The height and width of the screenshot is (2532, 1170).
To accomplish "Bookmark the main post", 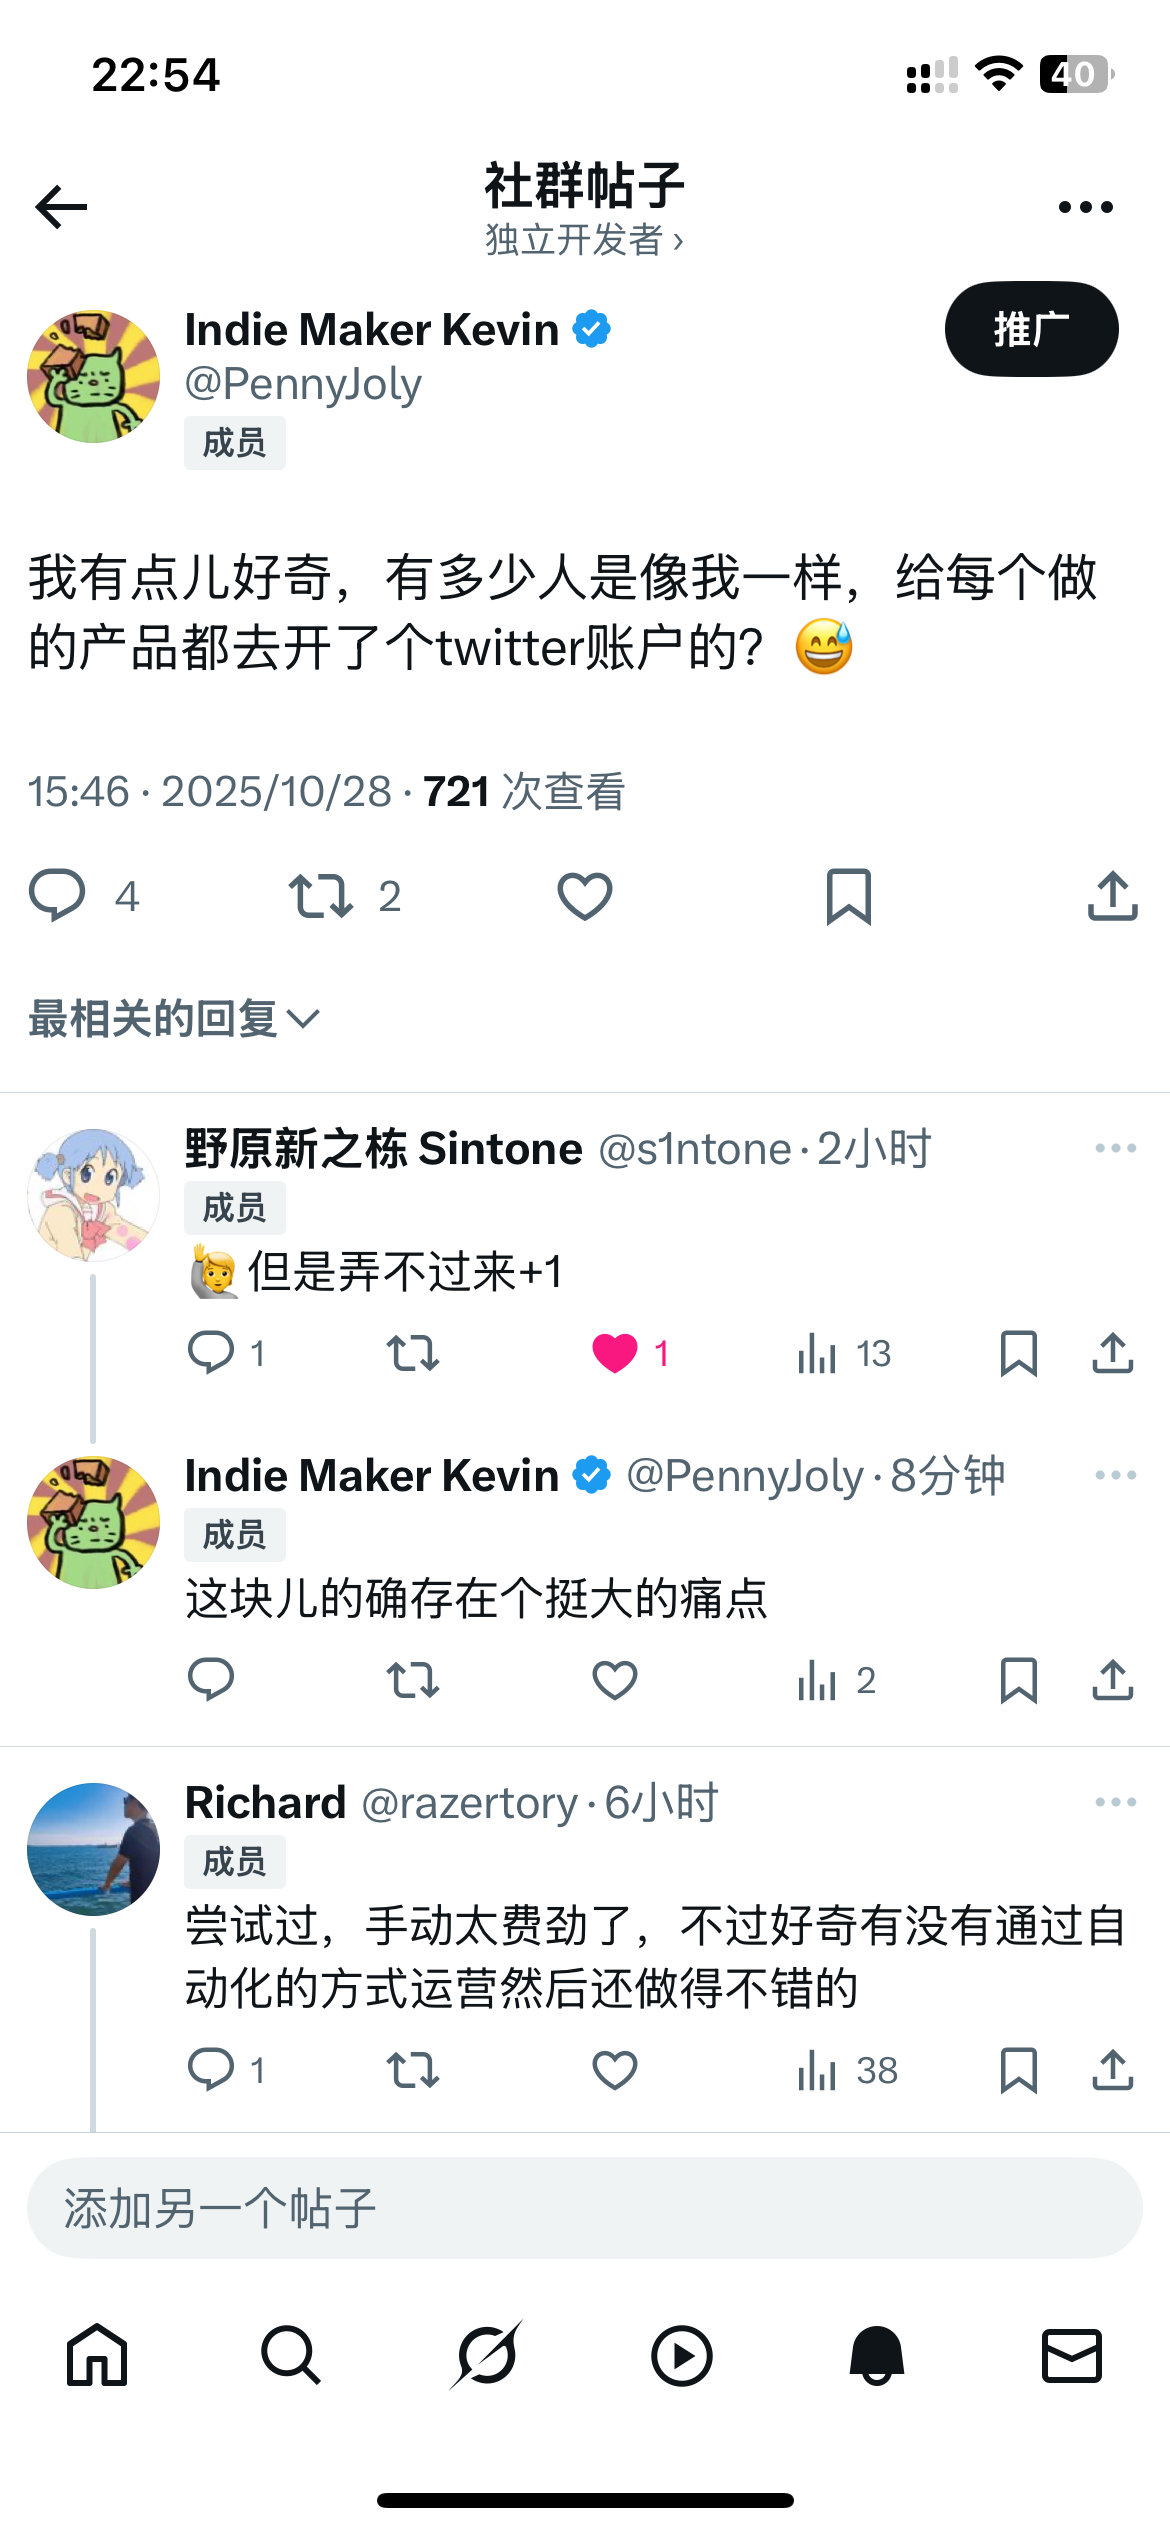I will point(849,896).
